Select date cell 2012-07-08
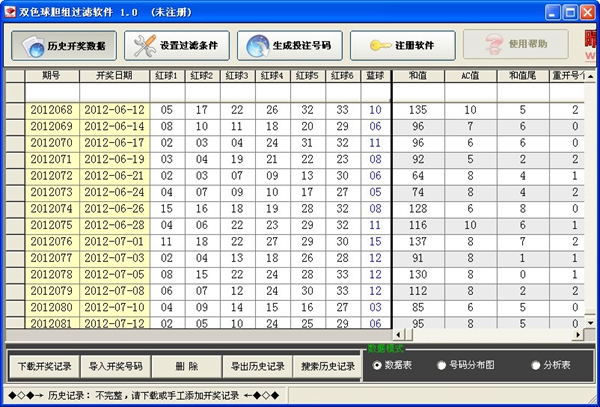This screenshot has width=600, height=407. click(114, 291)
